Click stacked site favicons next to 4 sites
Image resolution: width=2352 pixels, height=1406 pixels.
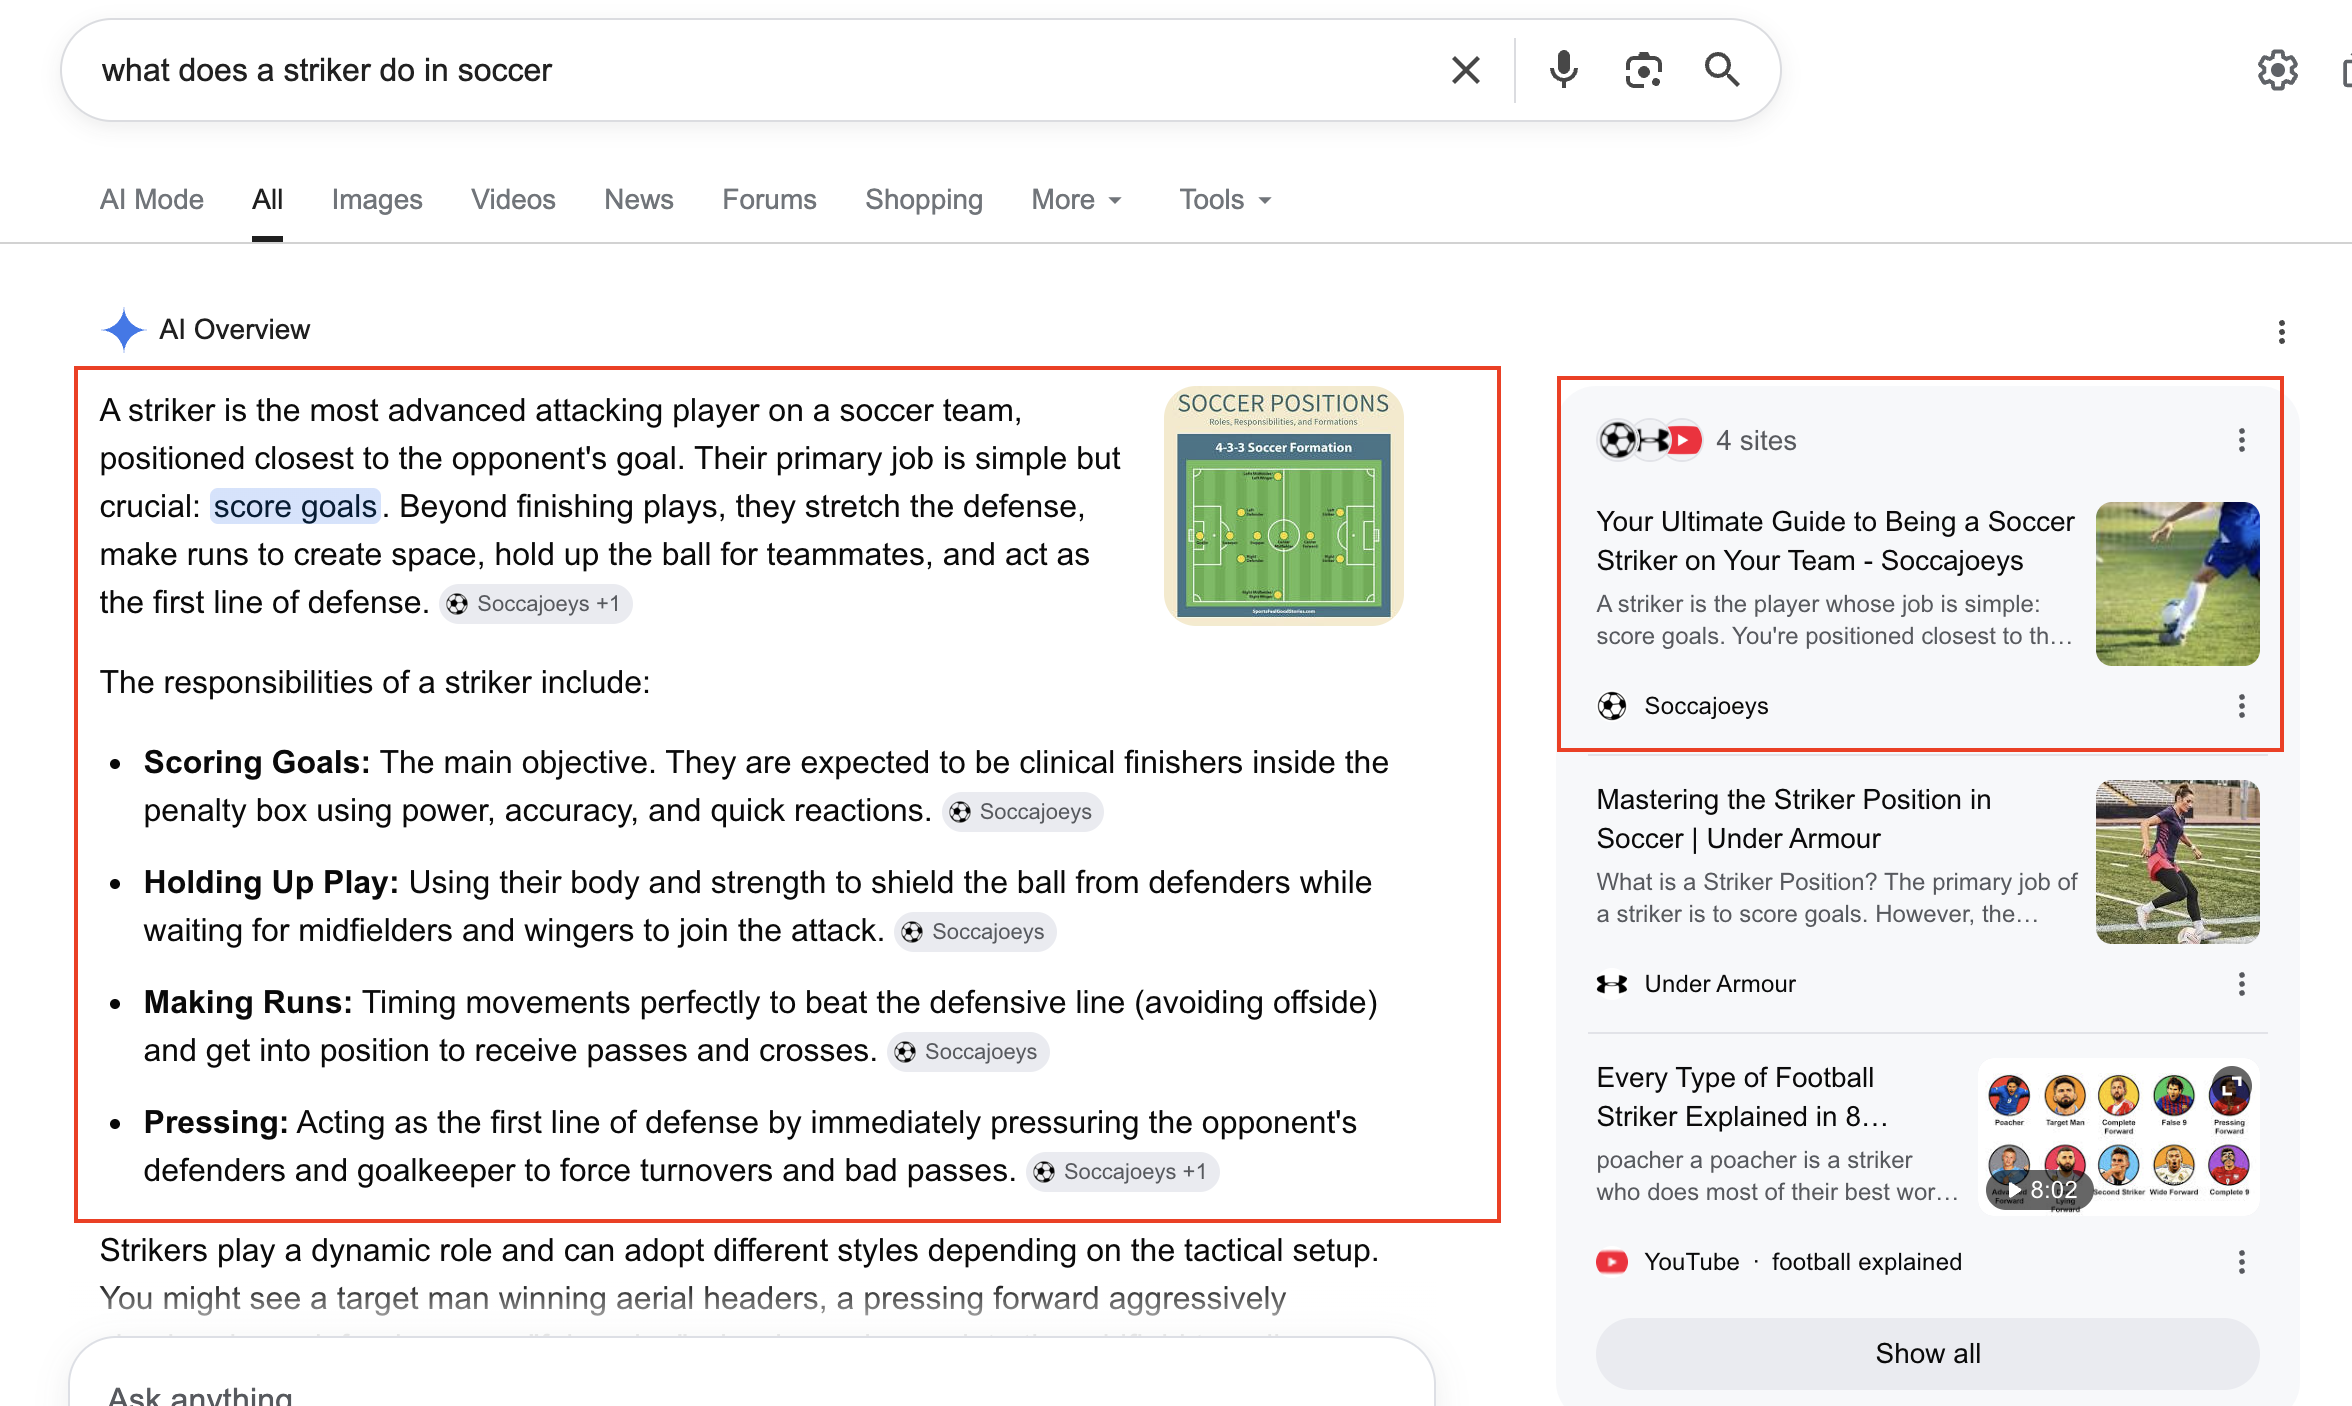1650,440
